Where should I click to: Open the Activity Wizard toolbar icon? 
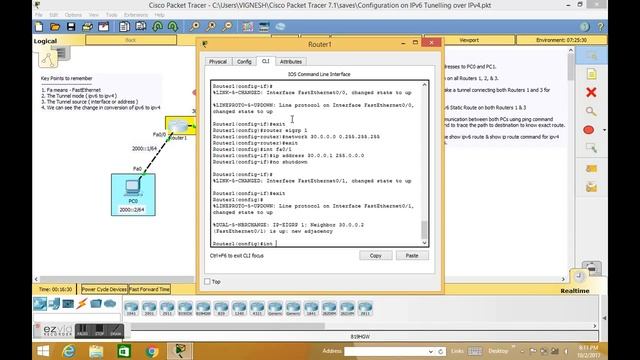[104, 27]
